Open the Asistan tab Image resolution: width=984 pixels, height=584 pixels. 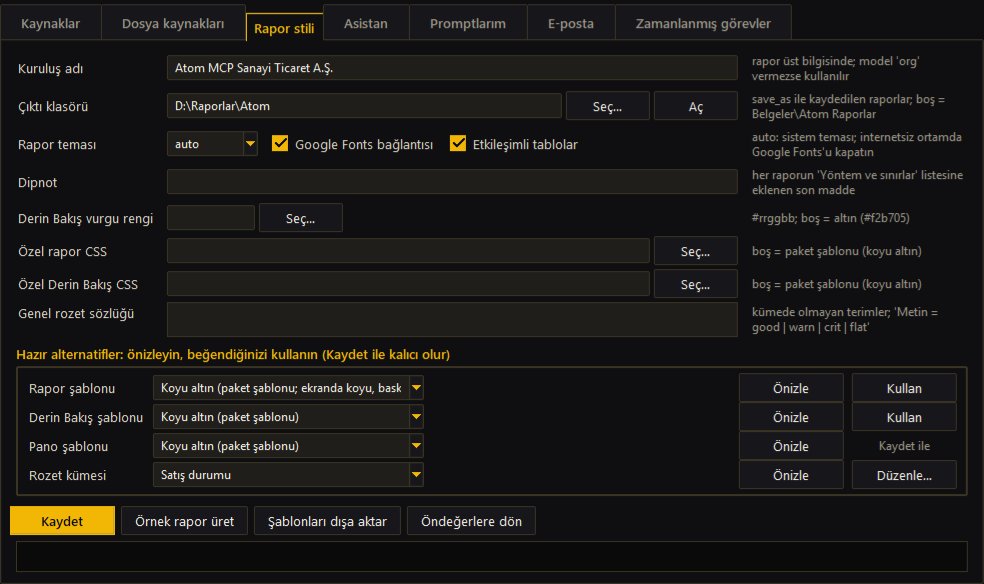point(366,24)
